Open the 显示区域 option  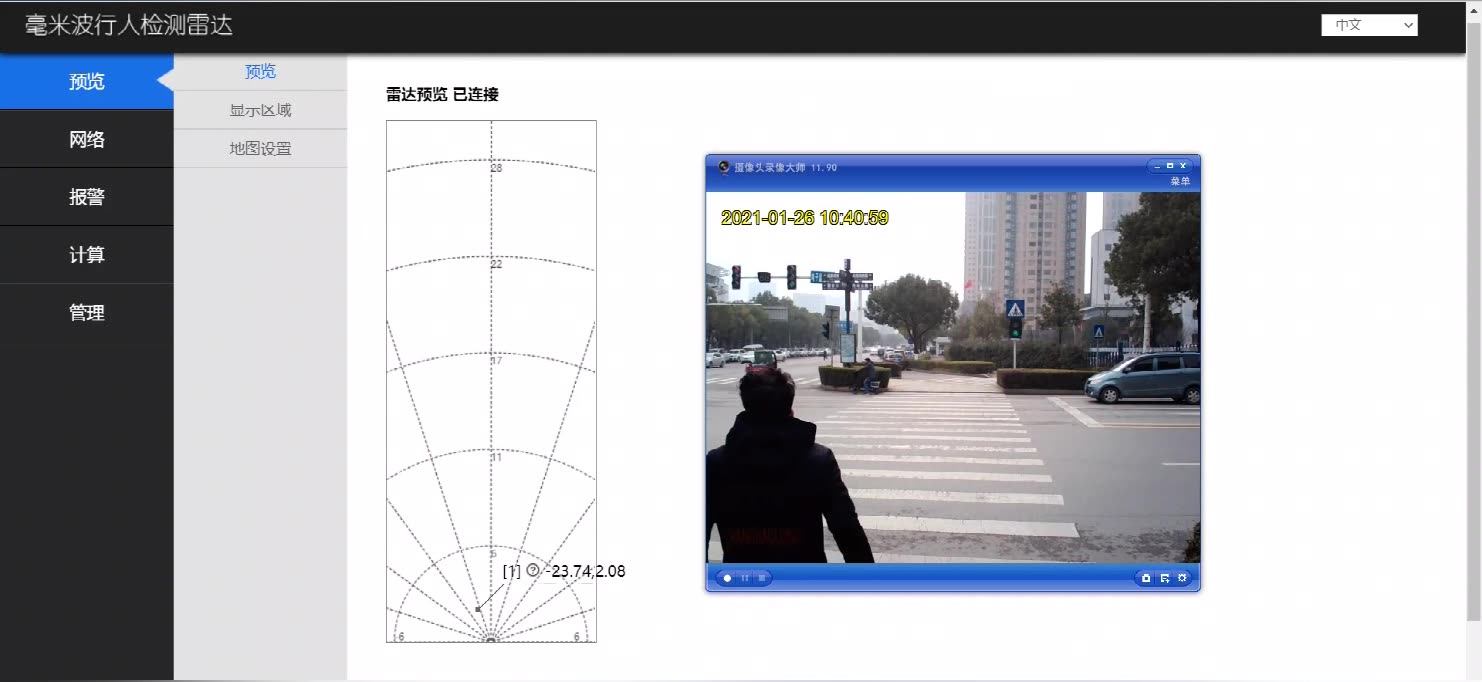pyautogui.click(x=261, y=110)
